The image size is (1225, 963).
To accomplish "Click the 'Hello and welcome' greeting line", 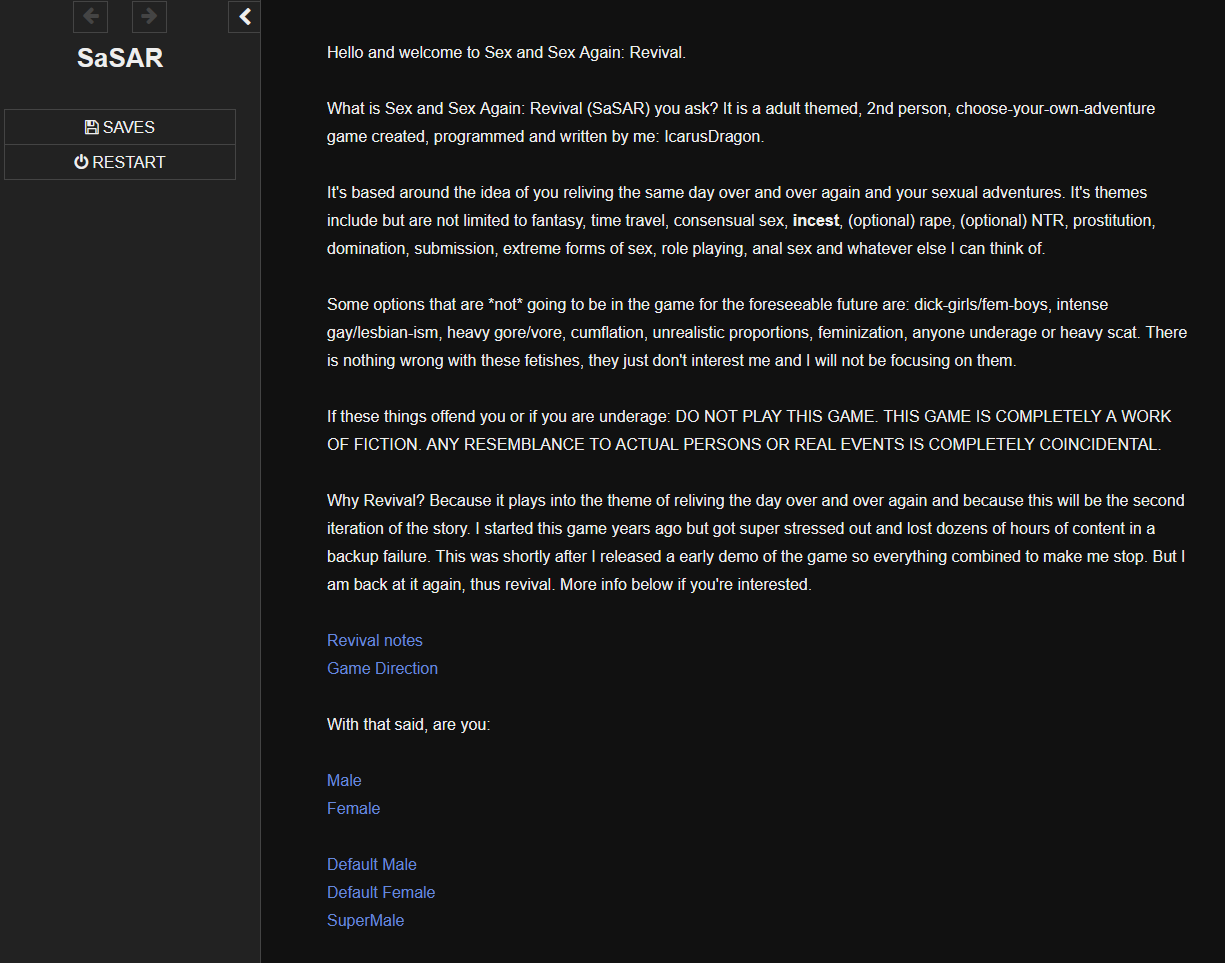I will (x=506, y=52).
